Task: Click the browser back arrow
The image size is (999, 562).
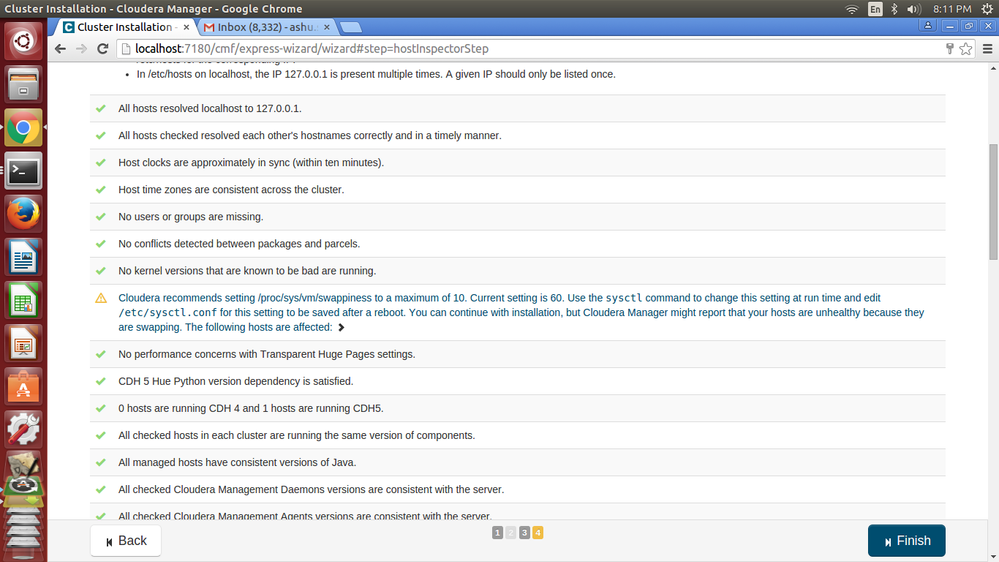Action: click(x=61, y=49)
